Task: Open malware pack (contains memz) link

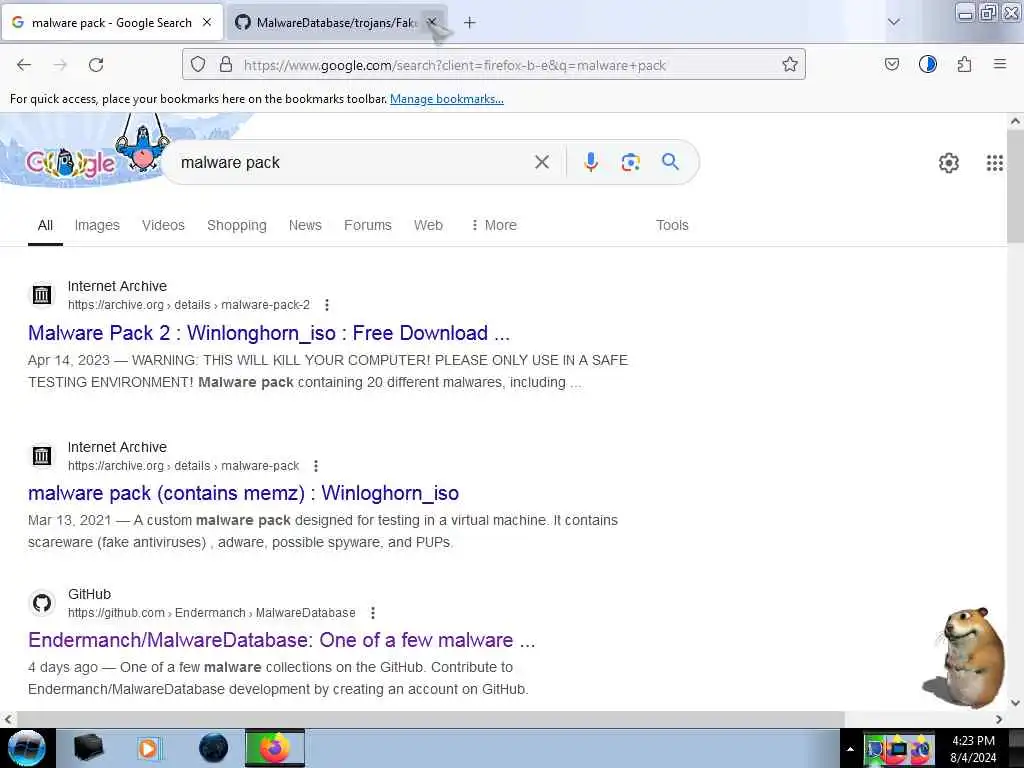Action: click(243, 493)
